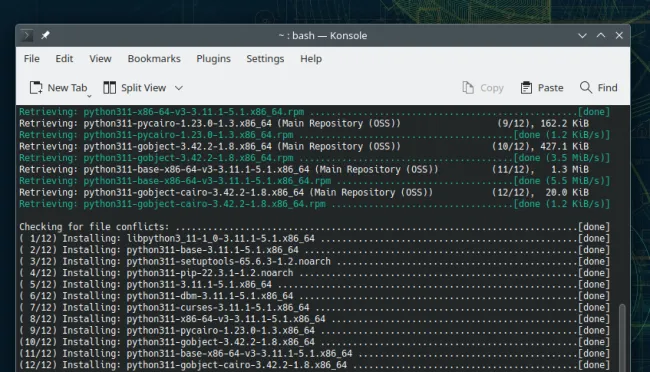Minimize the Konsole window
Screen dimensions: 650x372
point(582,36)
